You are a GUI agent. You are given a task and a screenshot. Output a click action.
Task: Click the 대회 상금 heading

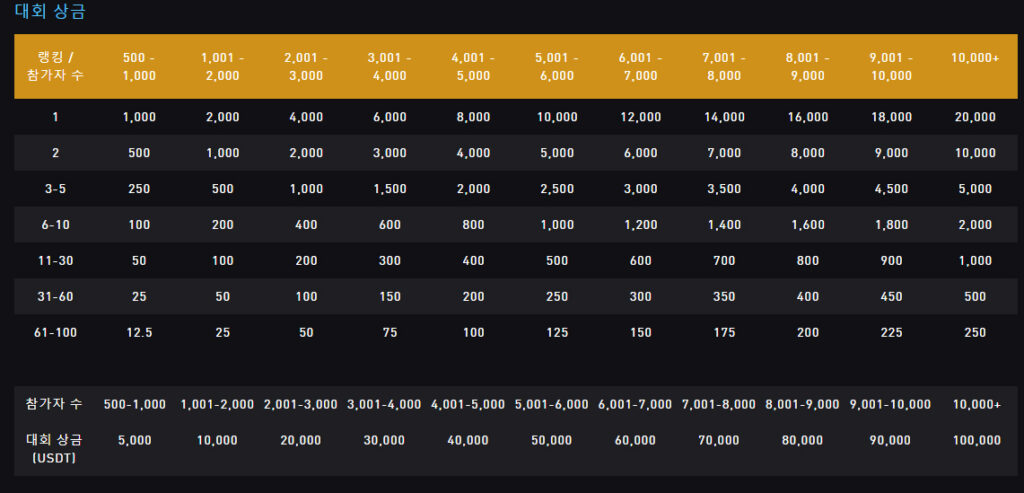(50, 12)
